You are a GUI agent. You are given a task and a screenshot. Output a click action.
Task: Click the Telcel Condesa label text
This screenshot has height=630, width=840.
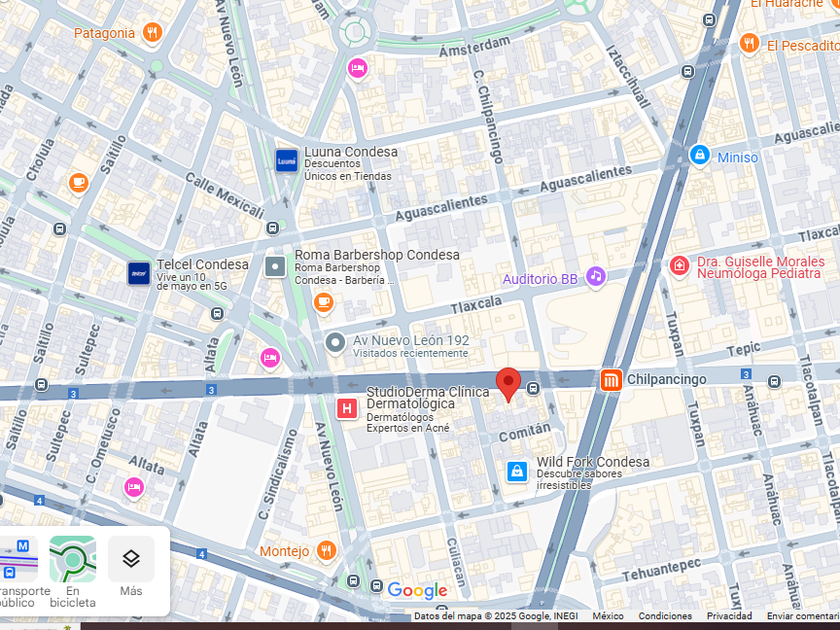202,265
